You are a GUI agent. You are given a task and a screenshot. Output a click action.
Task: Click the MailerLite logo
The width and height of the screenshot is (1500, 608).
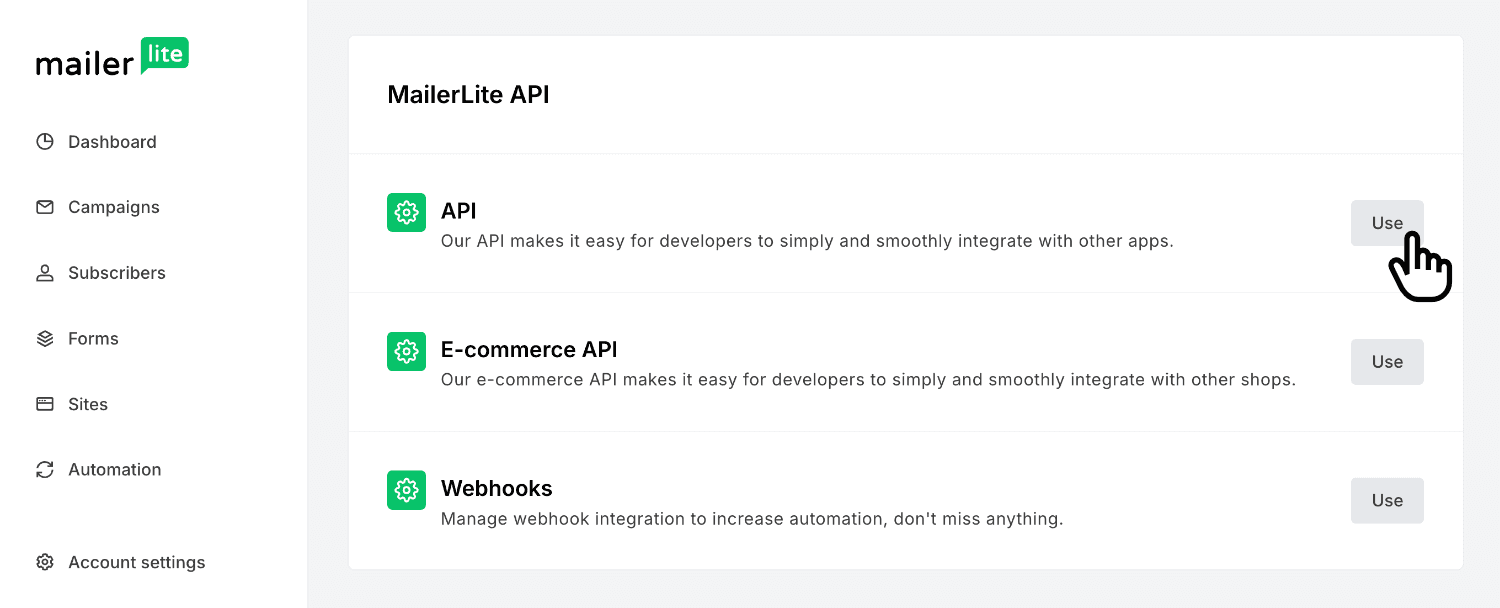[x=112, y=58]
